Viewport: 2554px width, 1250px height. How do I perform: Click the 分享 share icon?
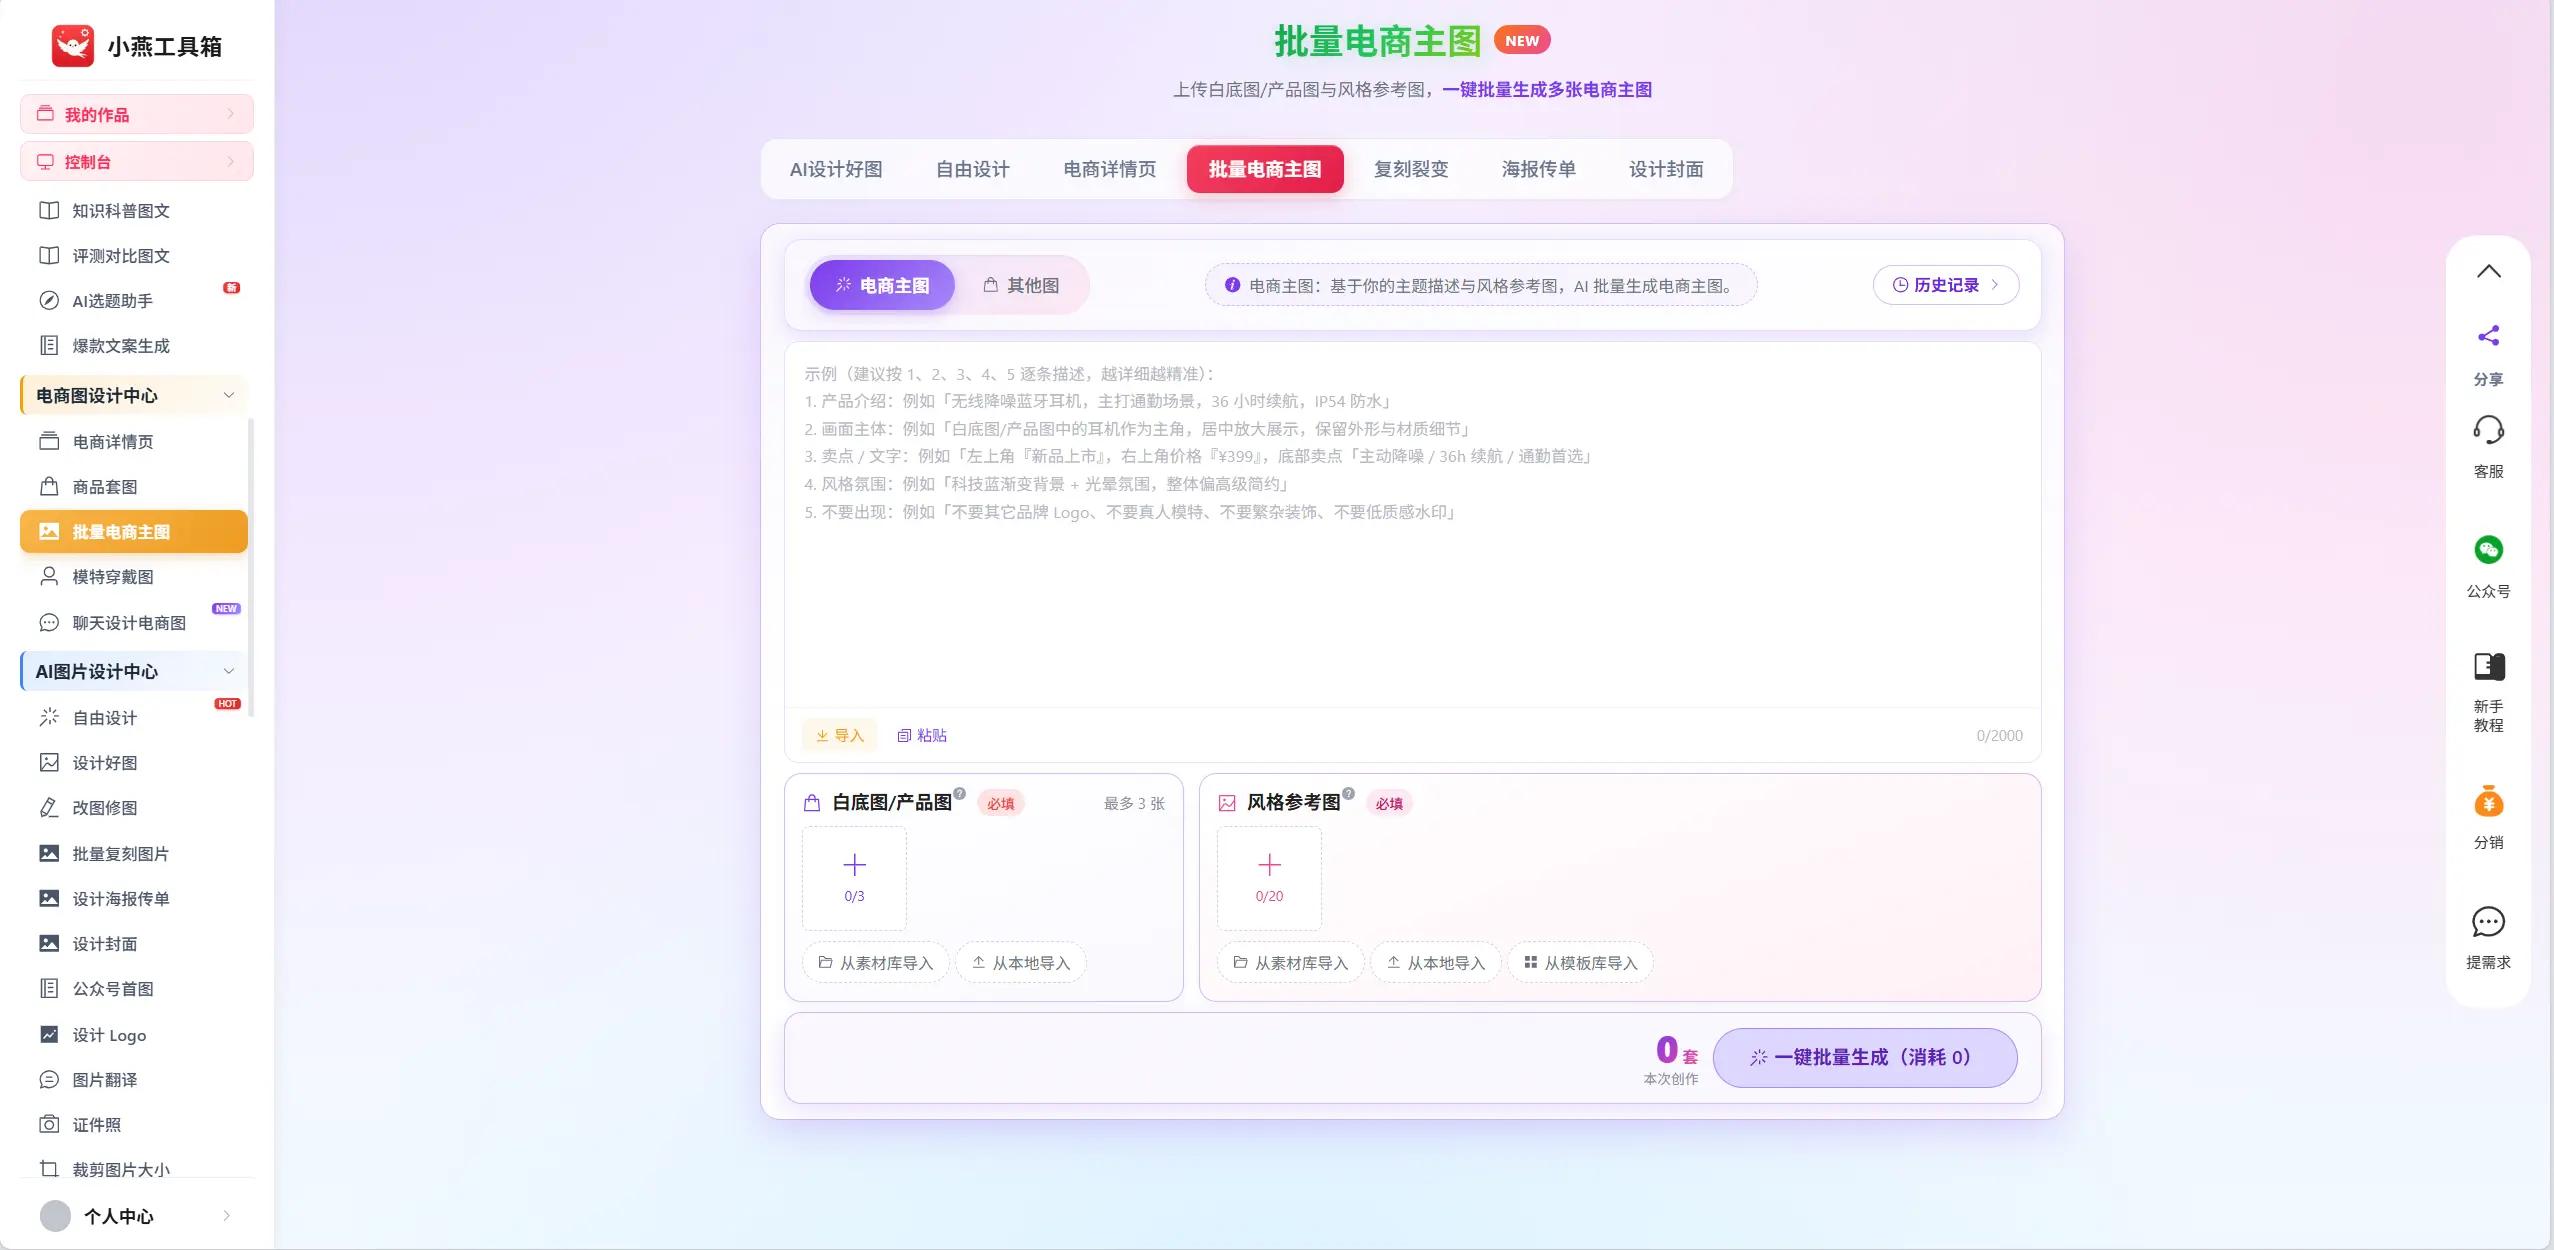tap(2489, 336)
